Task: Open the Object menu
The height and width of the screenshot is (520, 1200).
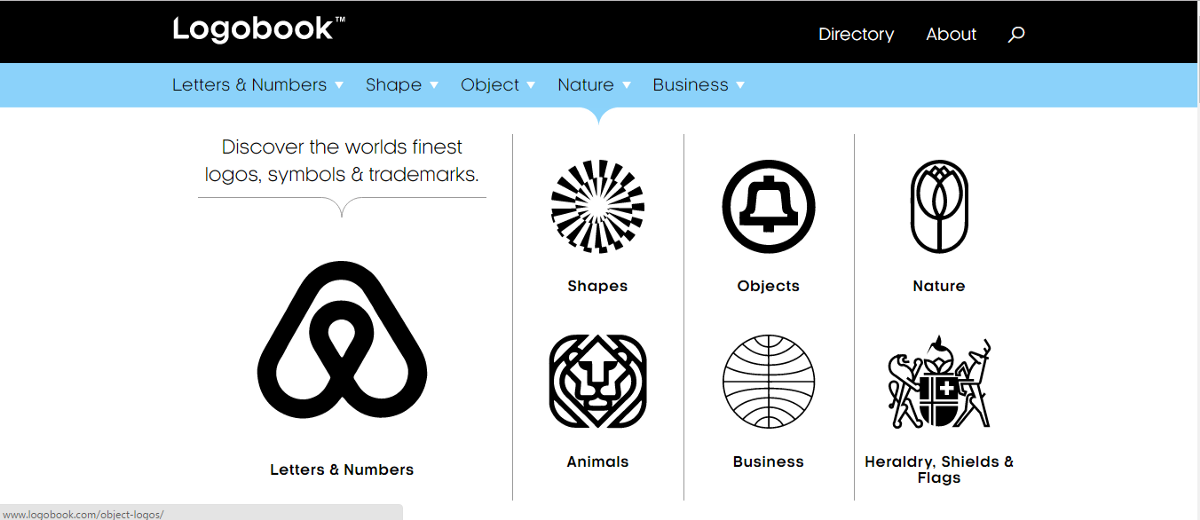Action: [490, 85]
